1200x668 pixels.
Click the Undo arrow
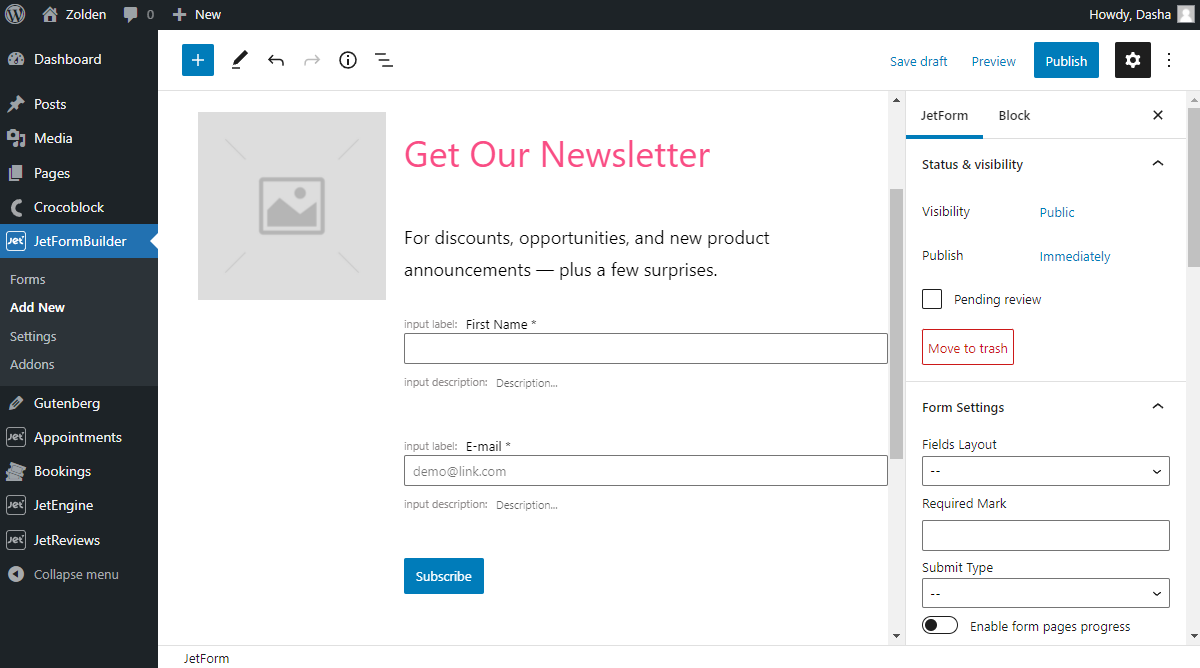(x=275, y=60)
